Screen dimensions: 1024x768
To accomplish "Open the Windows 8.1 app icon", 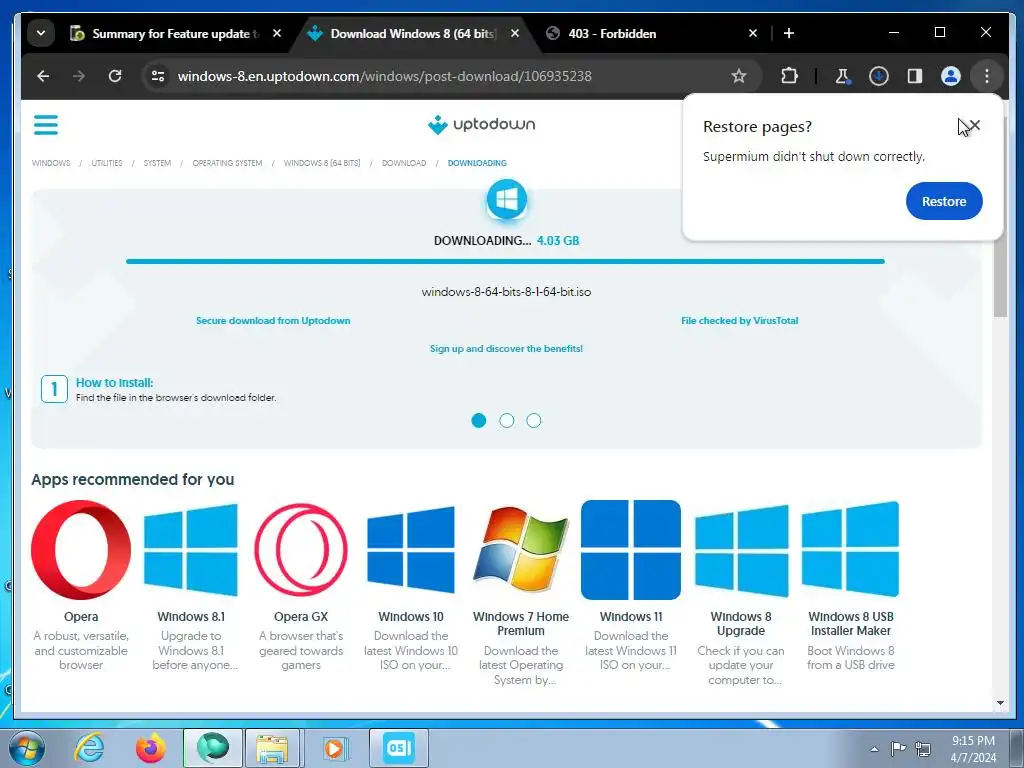I will (x=191, y=550).
